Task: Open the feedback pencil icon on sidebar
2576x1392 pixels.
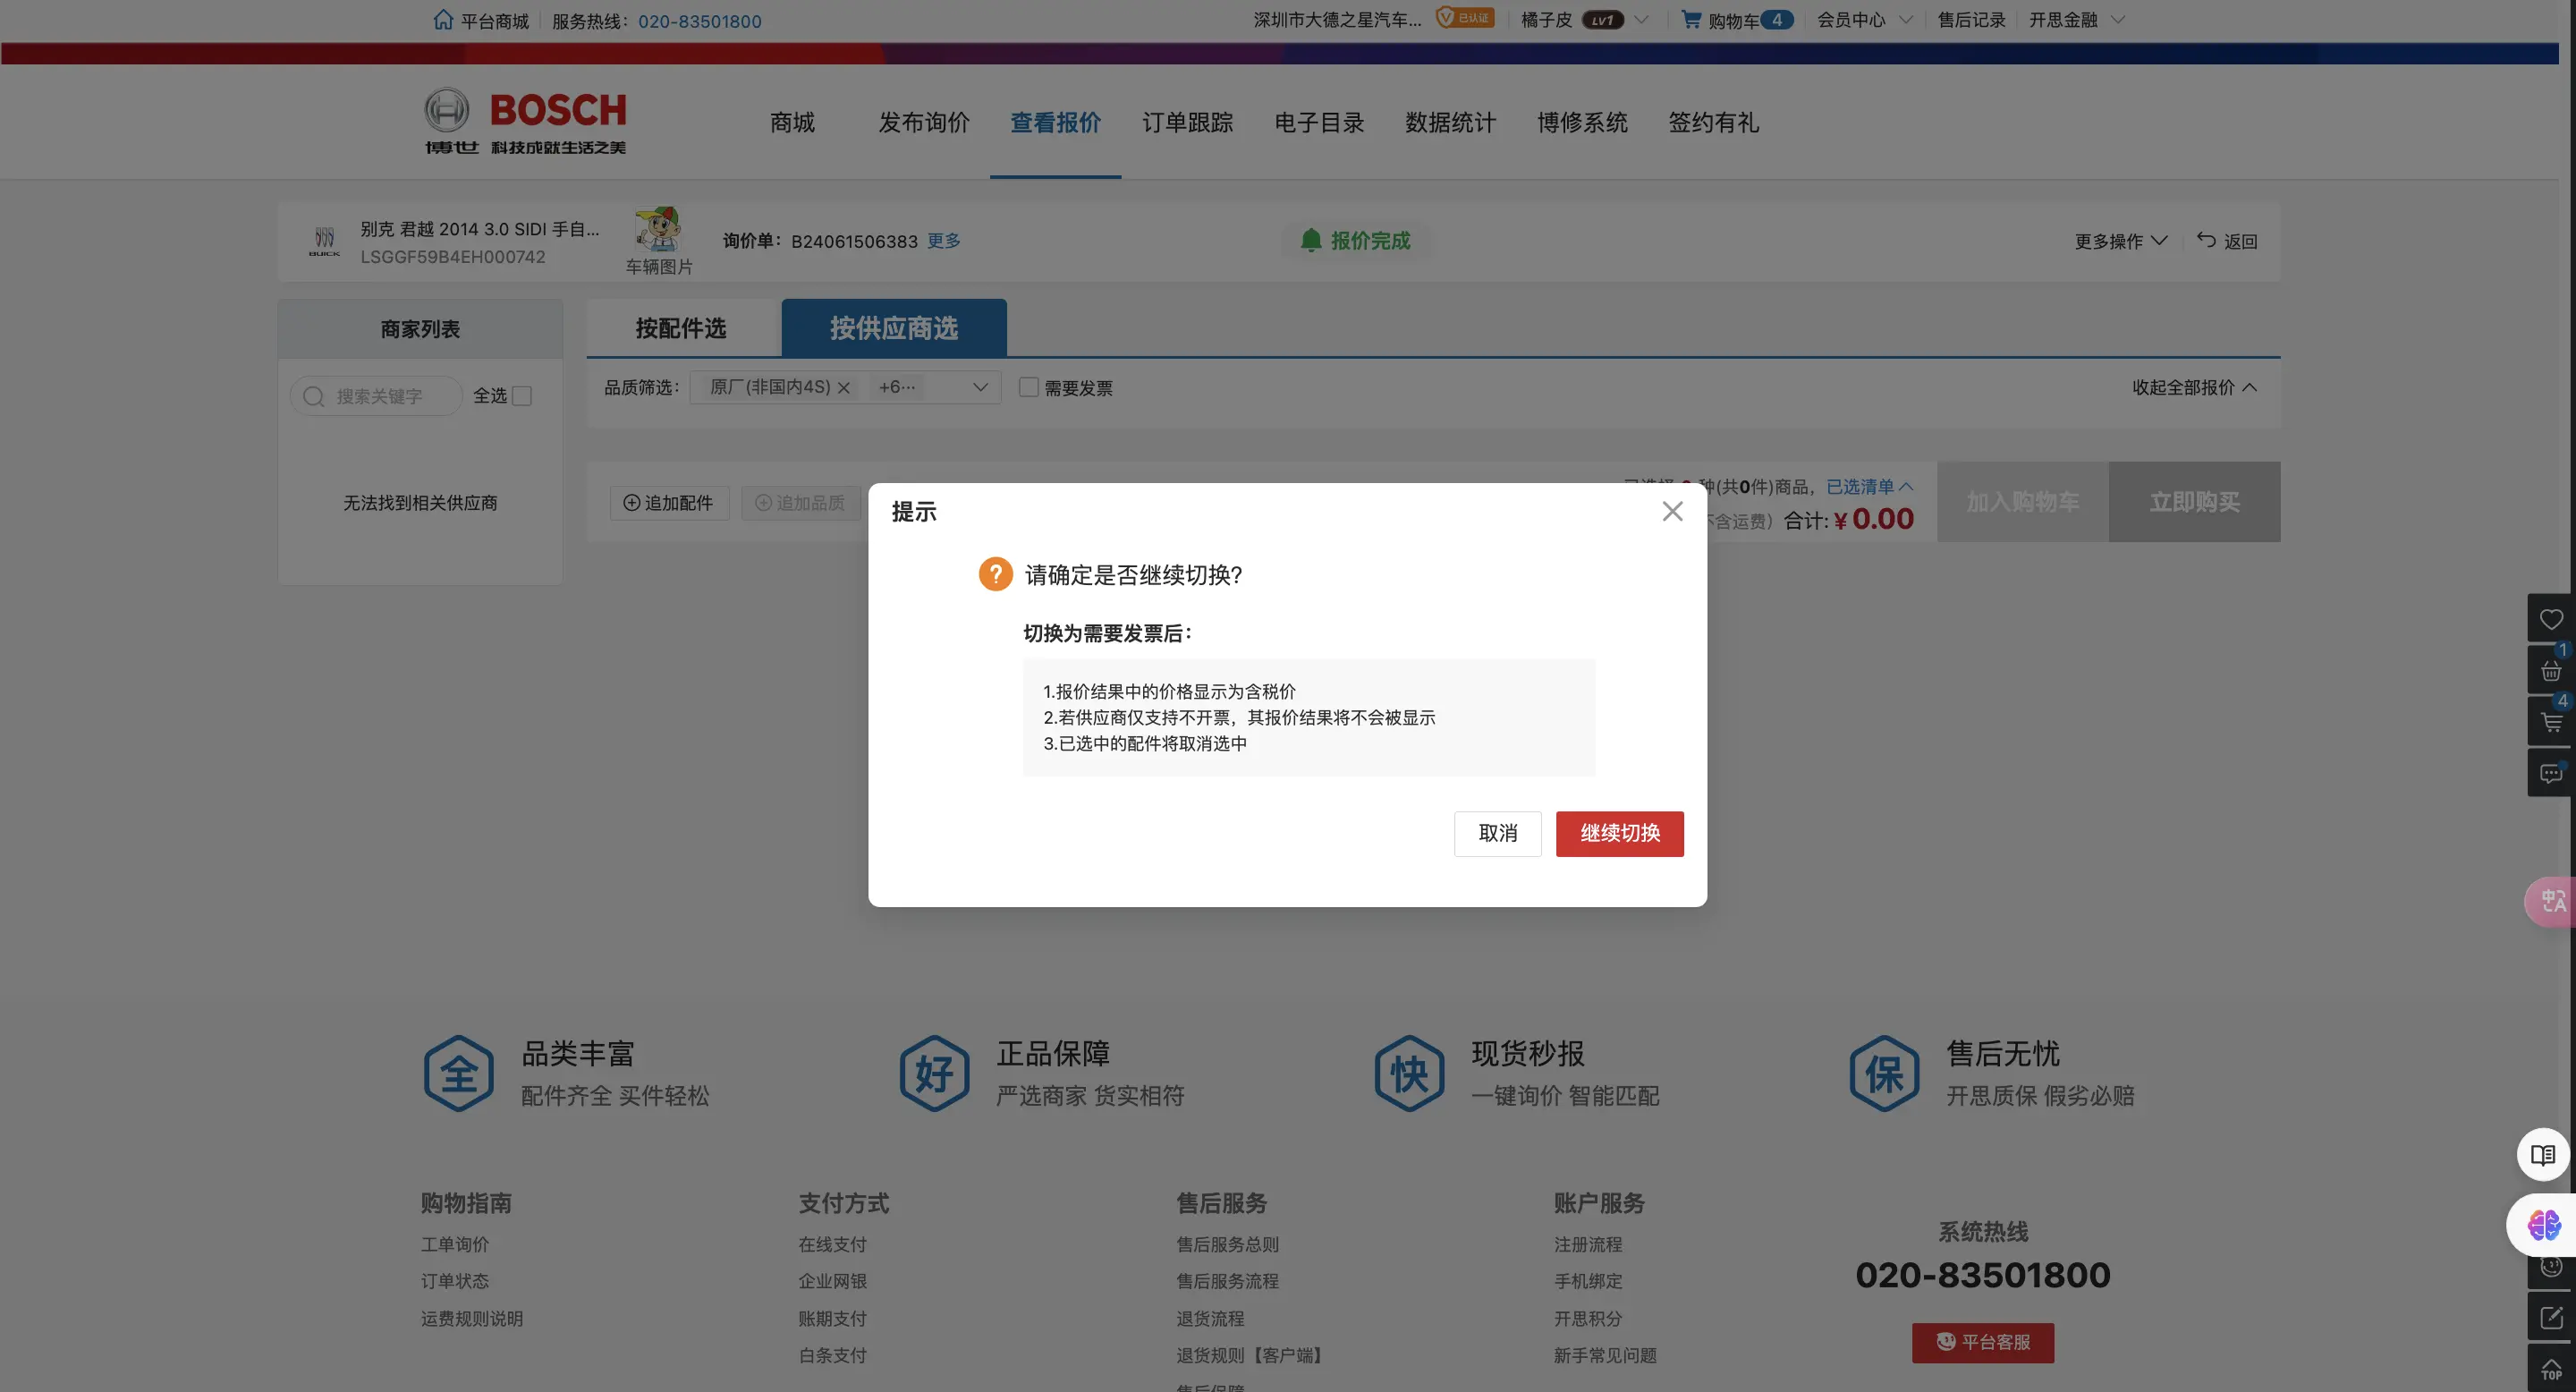Action: point(2551,1317)
